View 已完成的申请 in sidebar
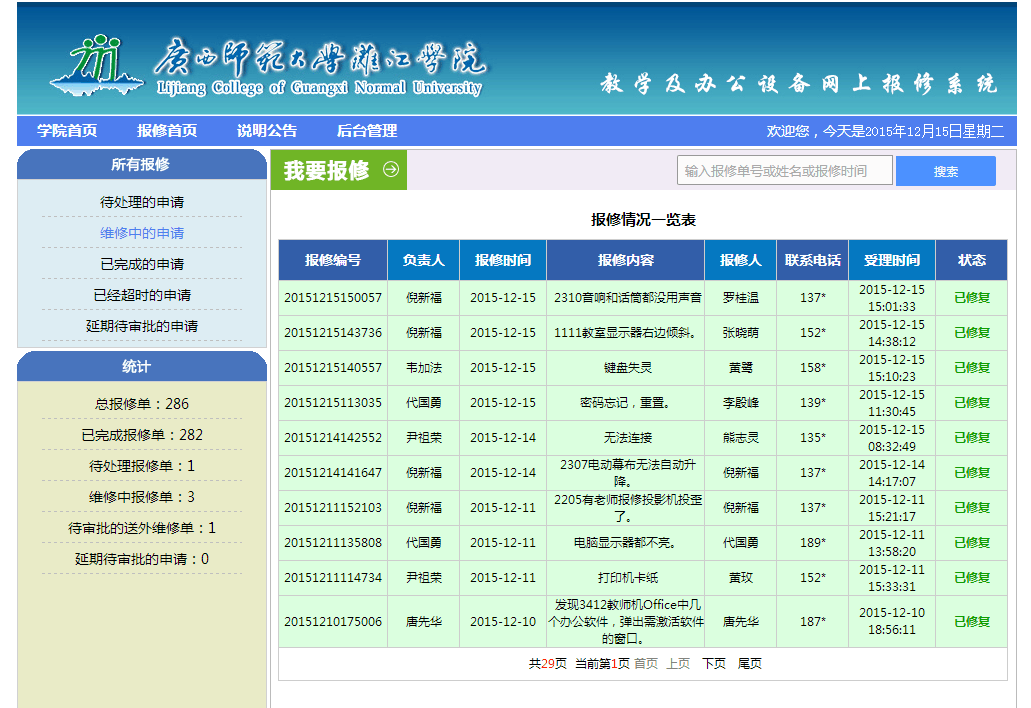This screenshot has width=1031, height=708. click(x=142, y=264)
